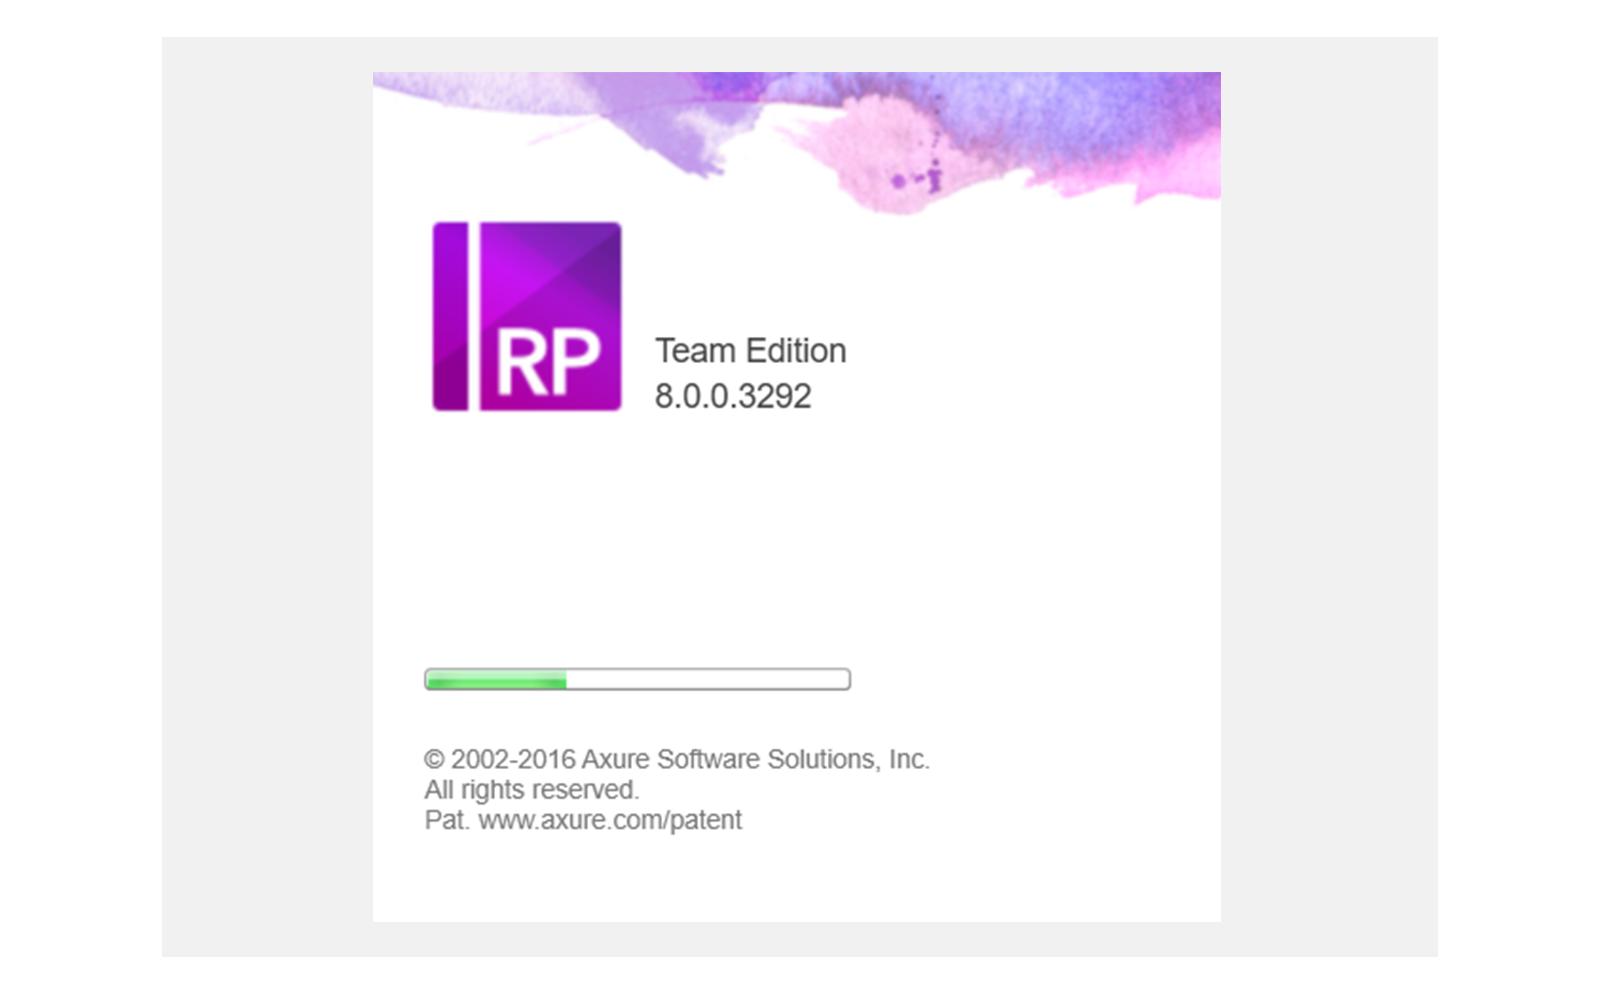The height and width of the screenshot is (1004, 1600).
Task: Click the Axure RP logo icon
Action: click(527, 316)
